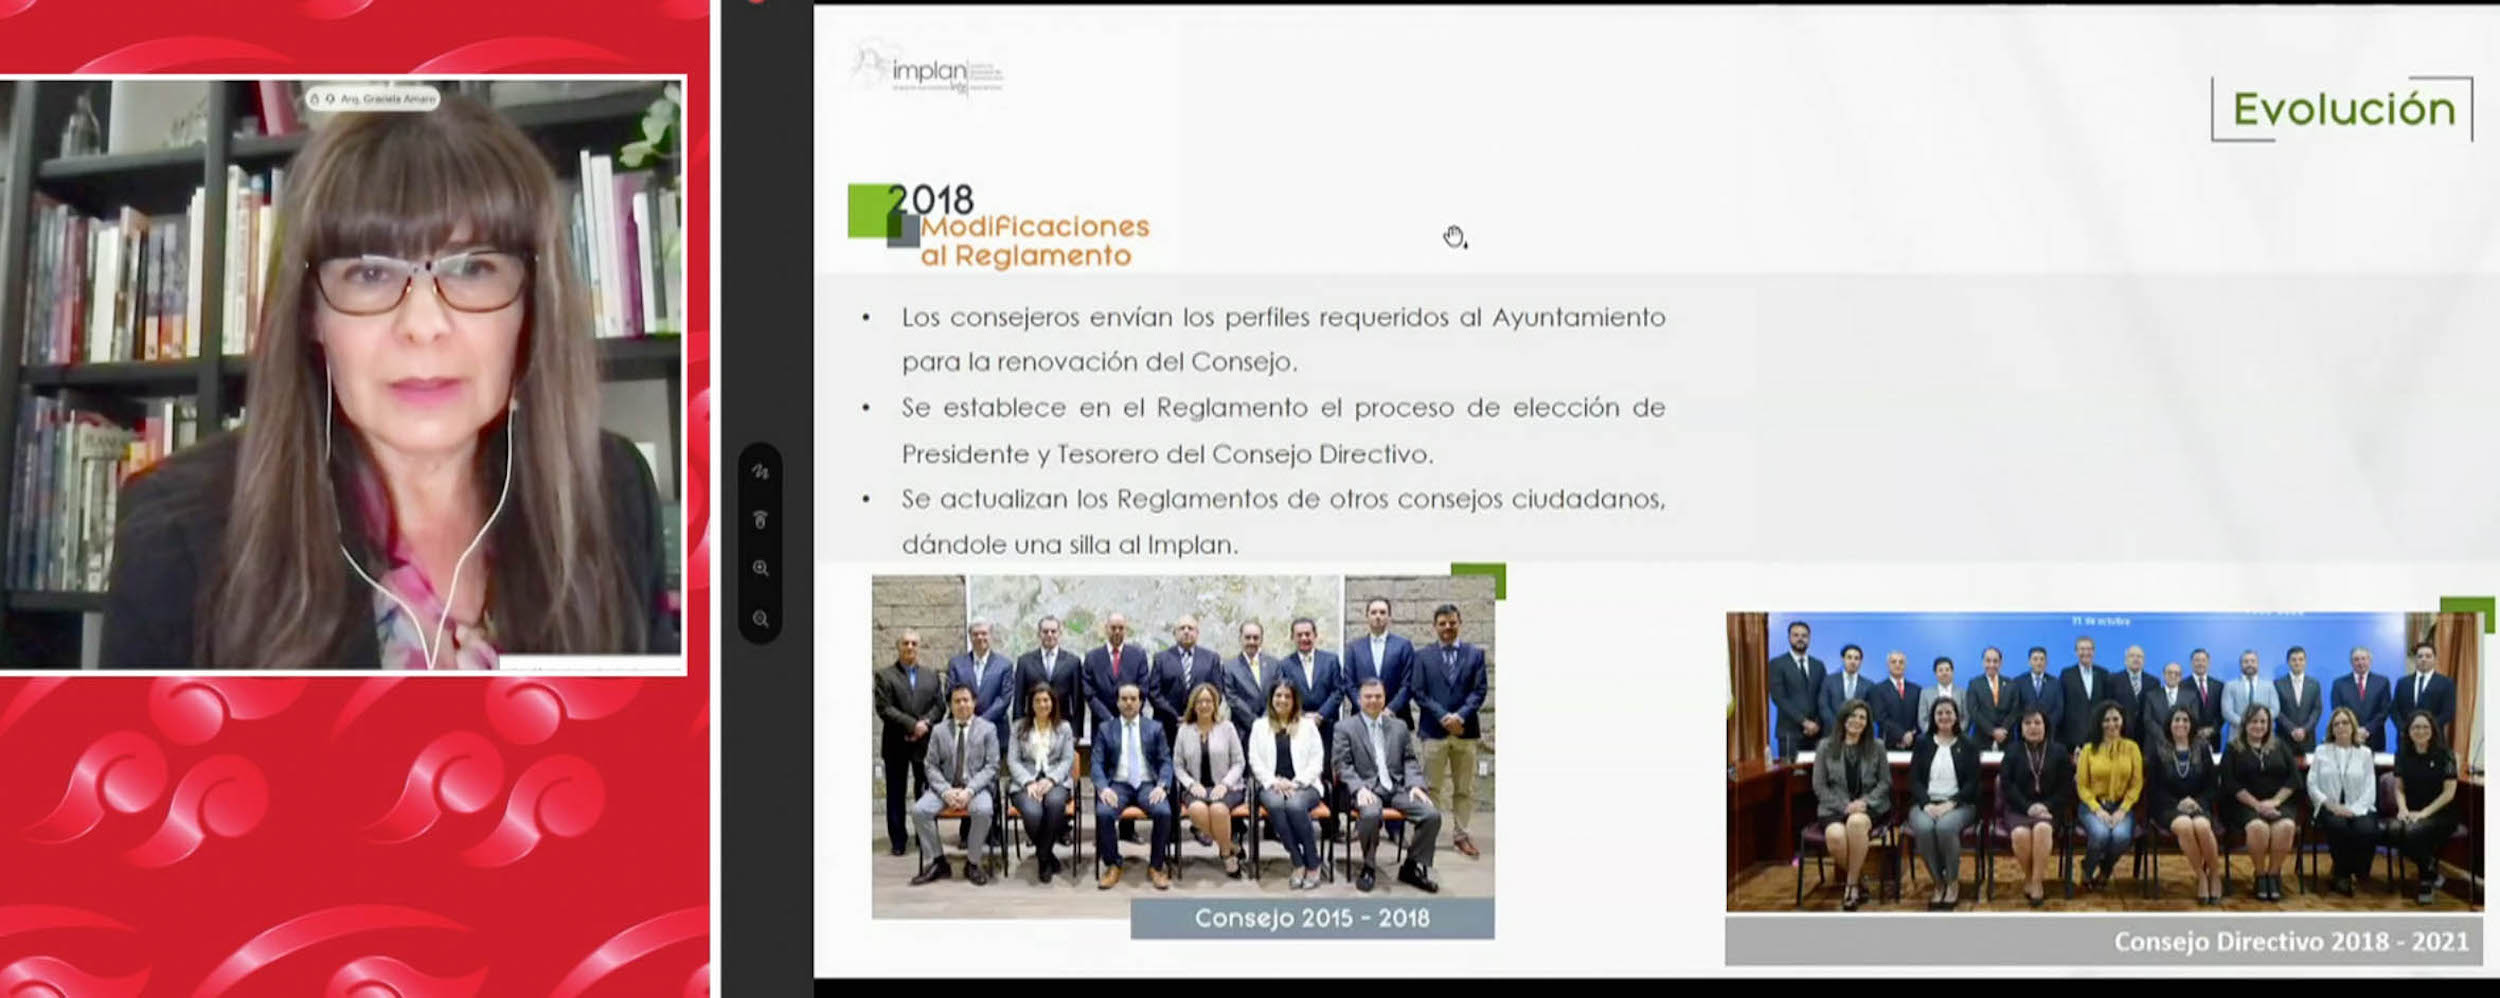Select the freehand annotation scribble tool
This screenshot has width=2500, height=998.
pos(760,471)
